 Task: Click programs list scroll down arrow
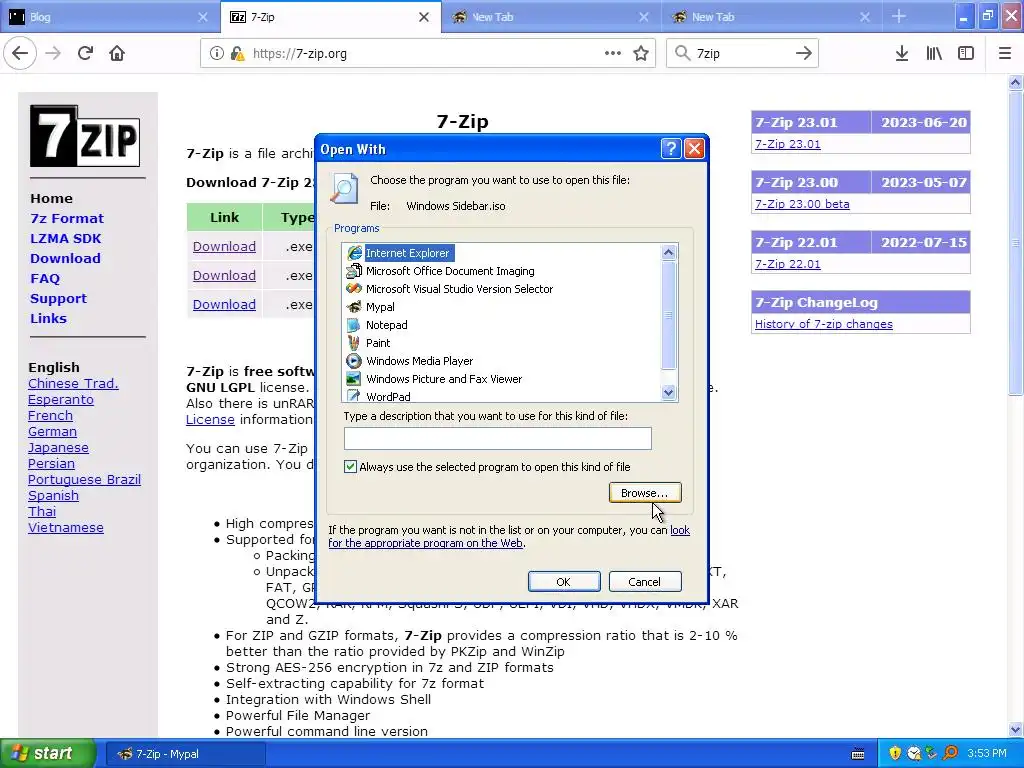(x=668, y=392)
